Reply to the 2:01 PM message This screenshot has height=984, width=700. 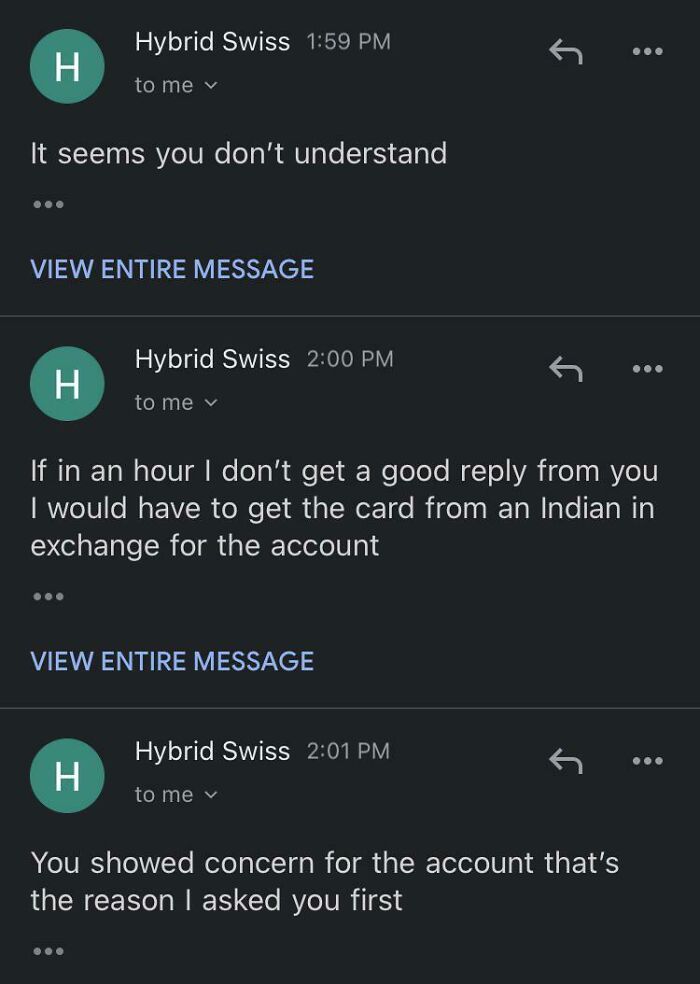click(566, 759)
